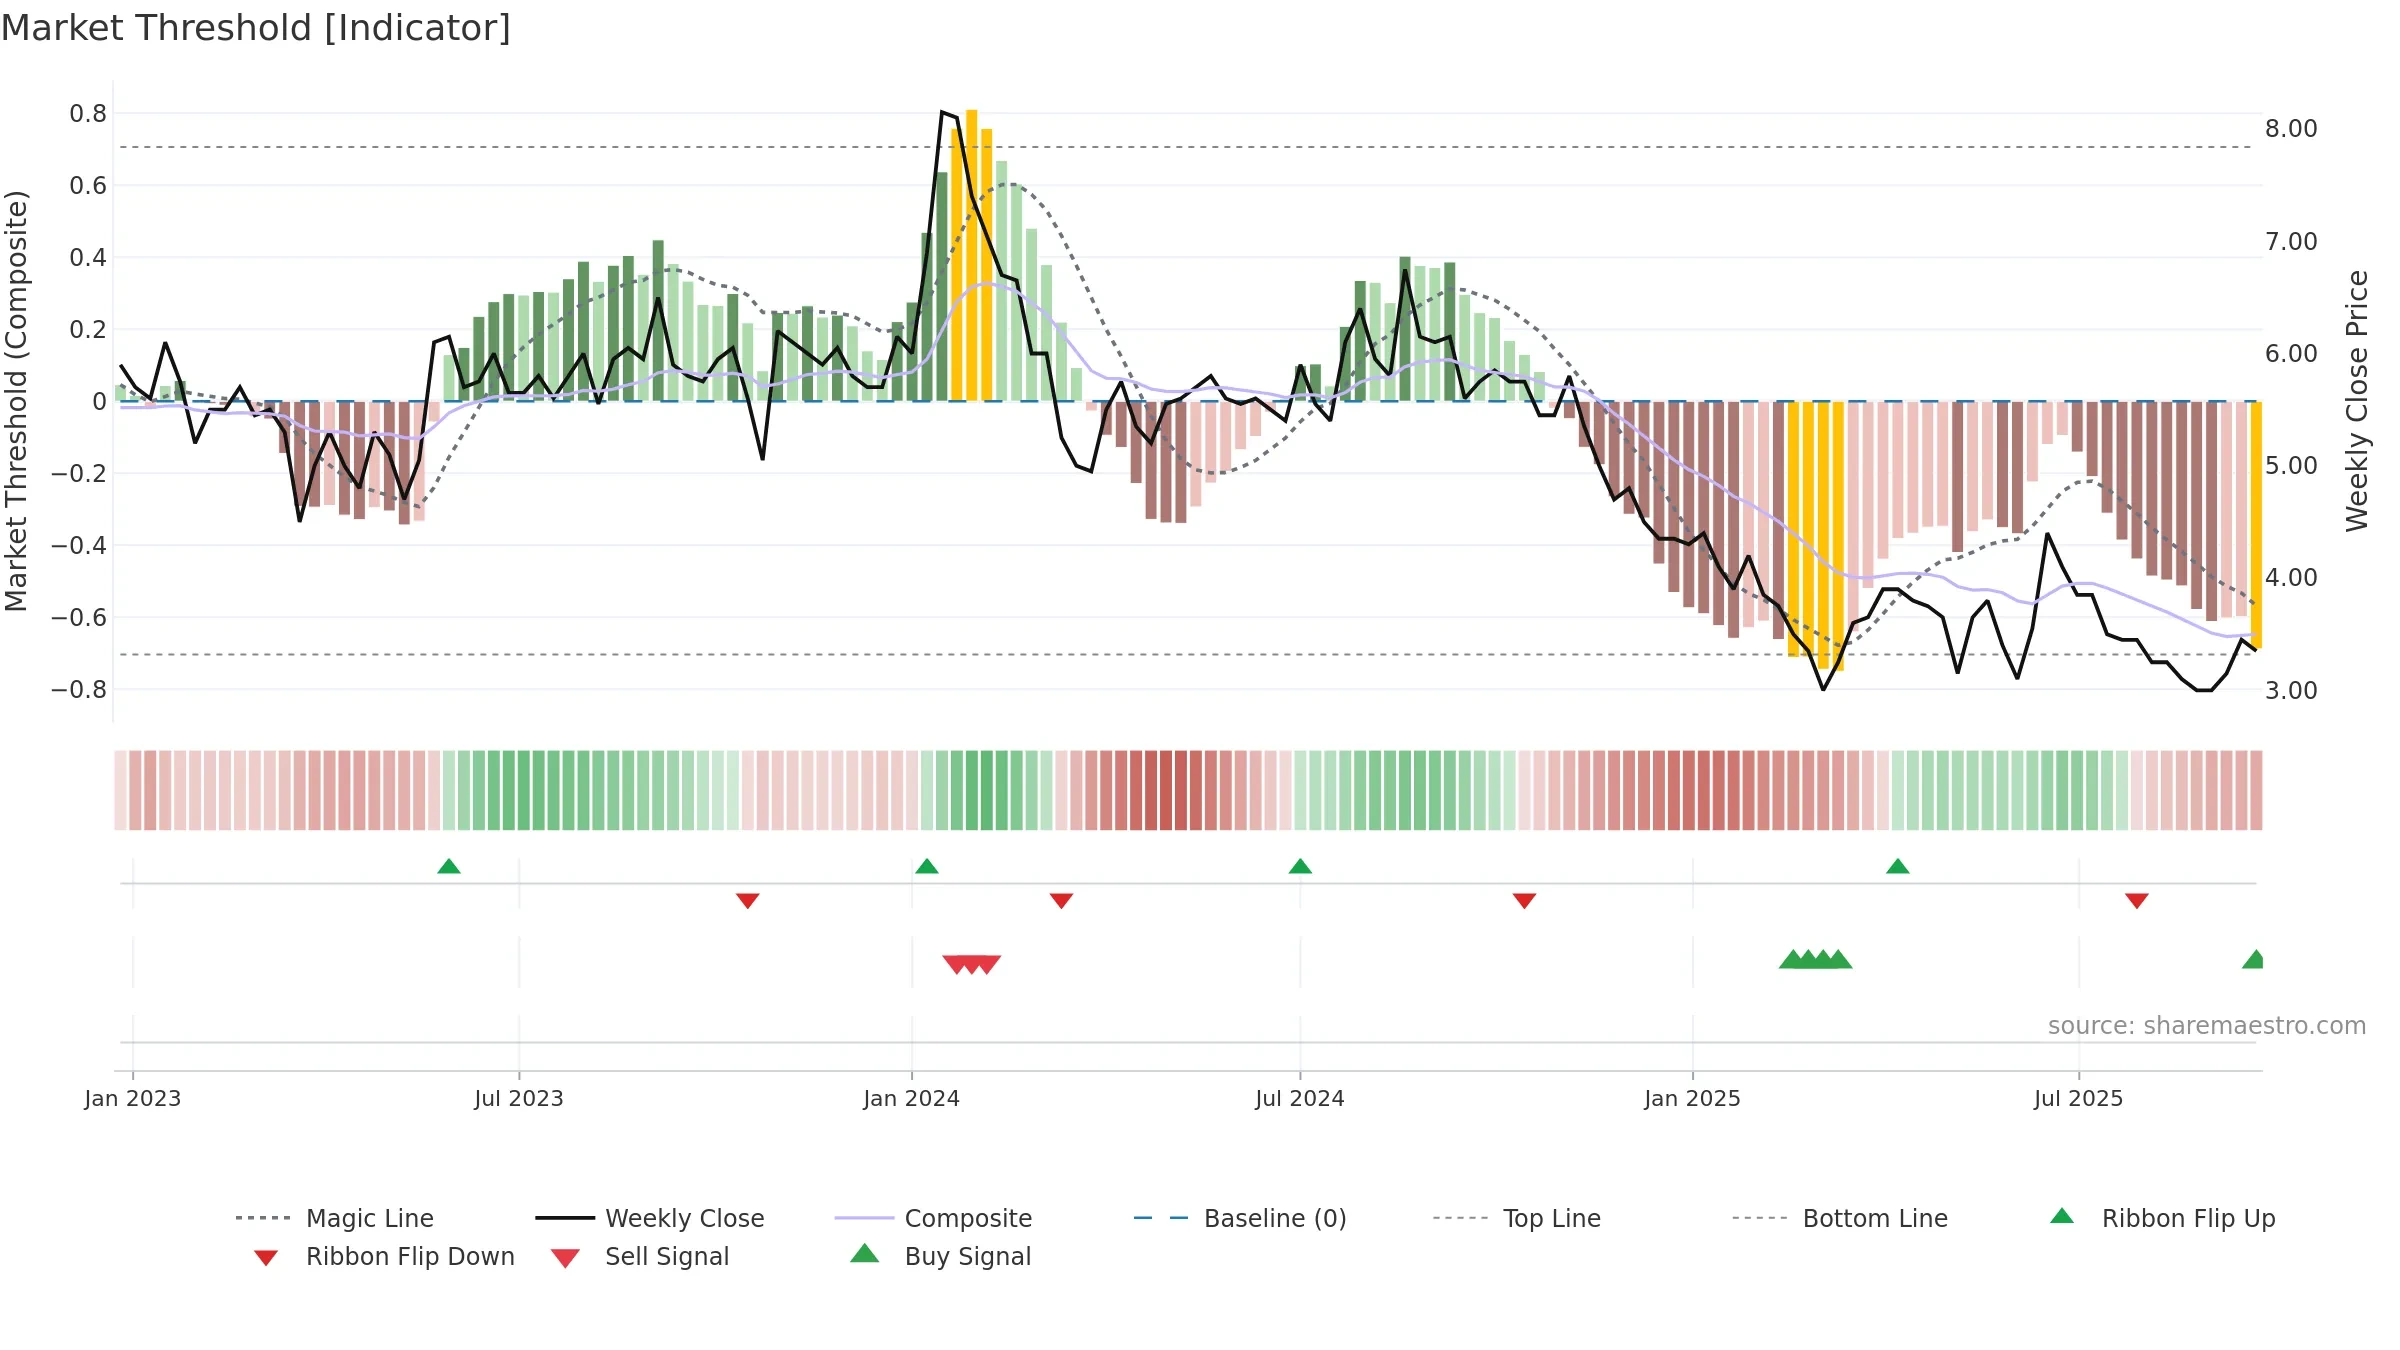Click the Jul 2025 x-axis label

(x=2079, y=1099)
